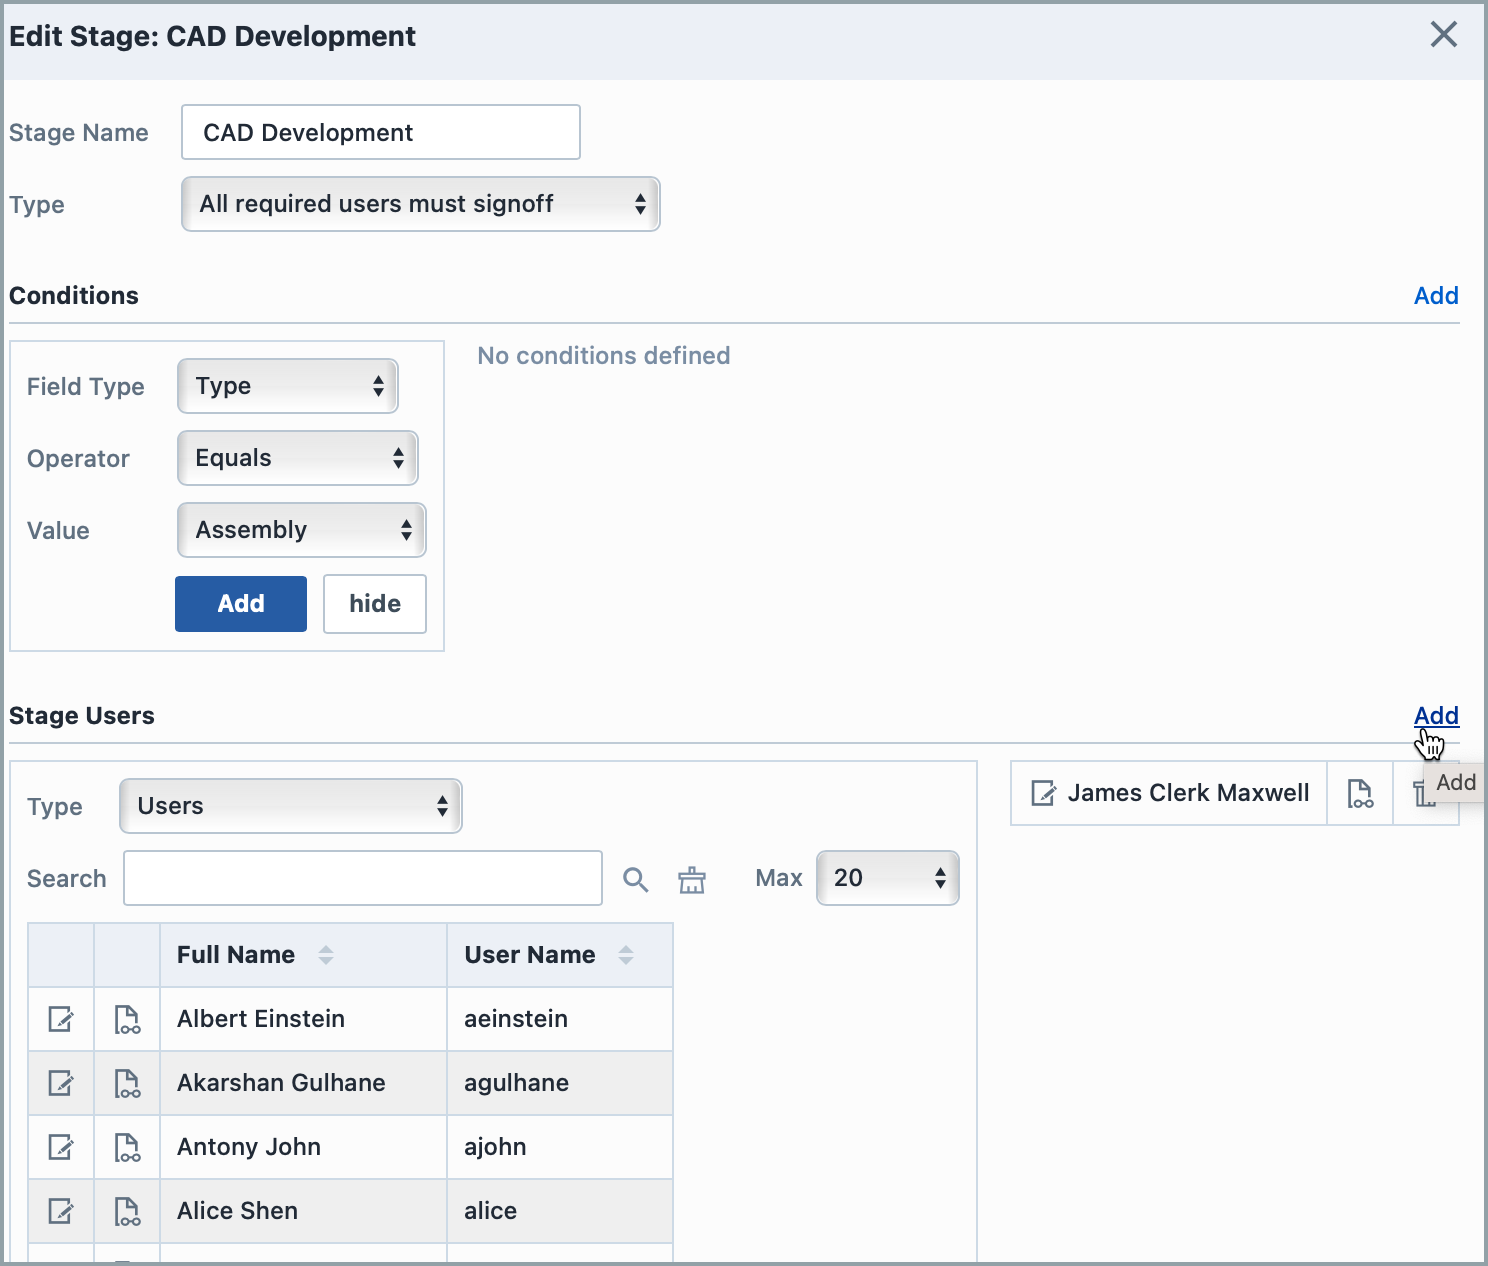Click username aeinstein cell

pos(560,1019)
